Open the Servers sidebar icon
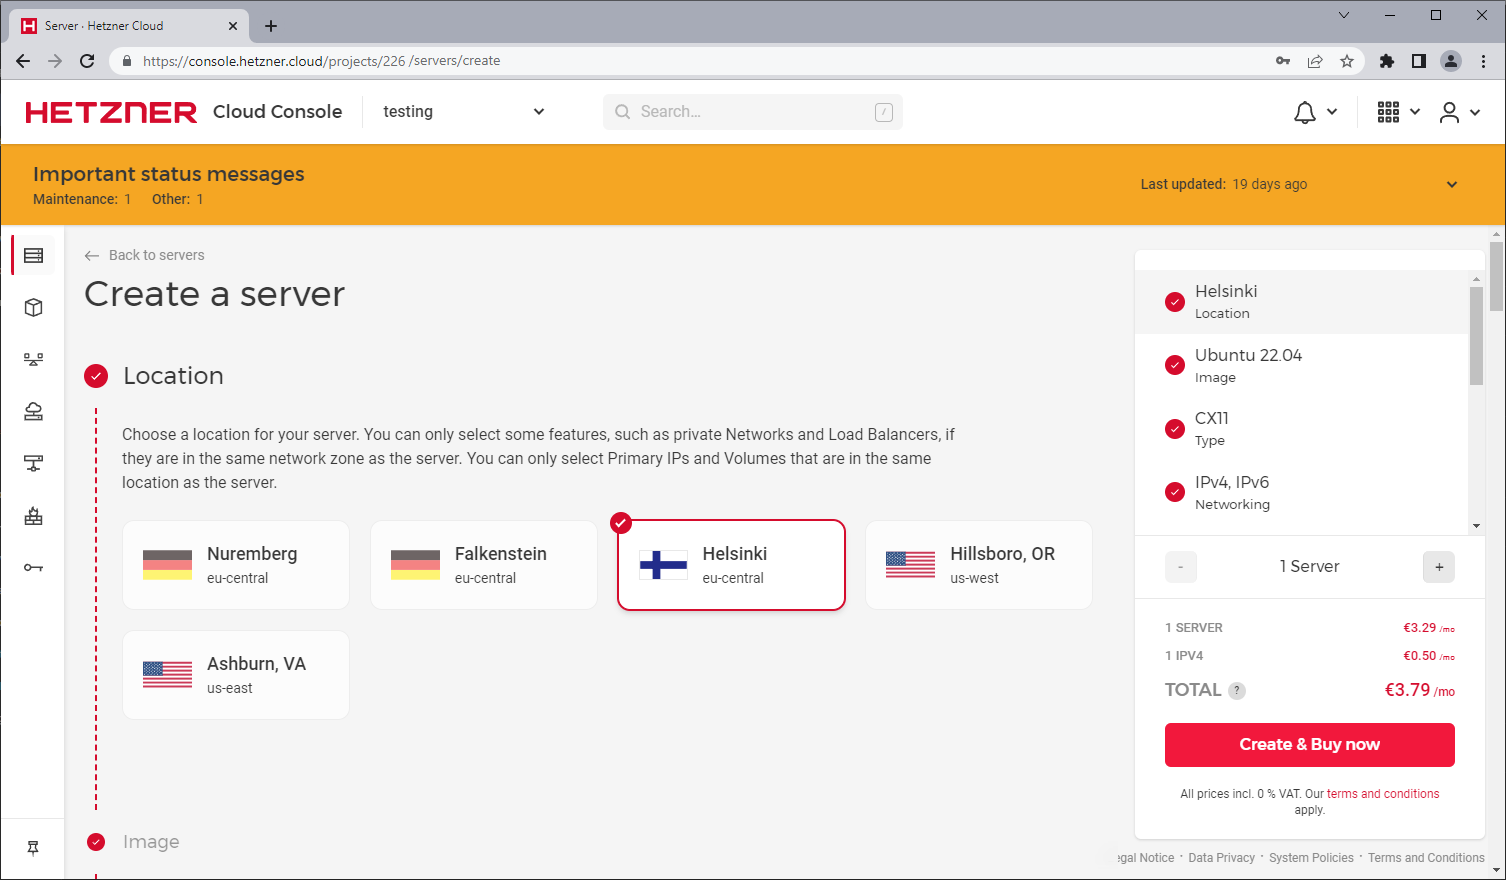 click(33, 255)
